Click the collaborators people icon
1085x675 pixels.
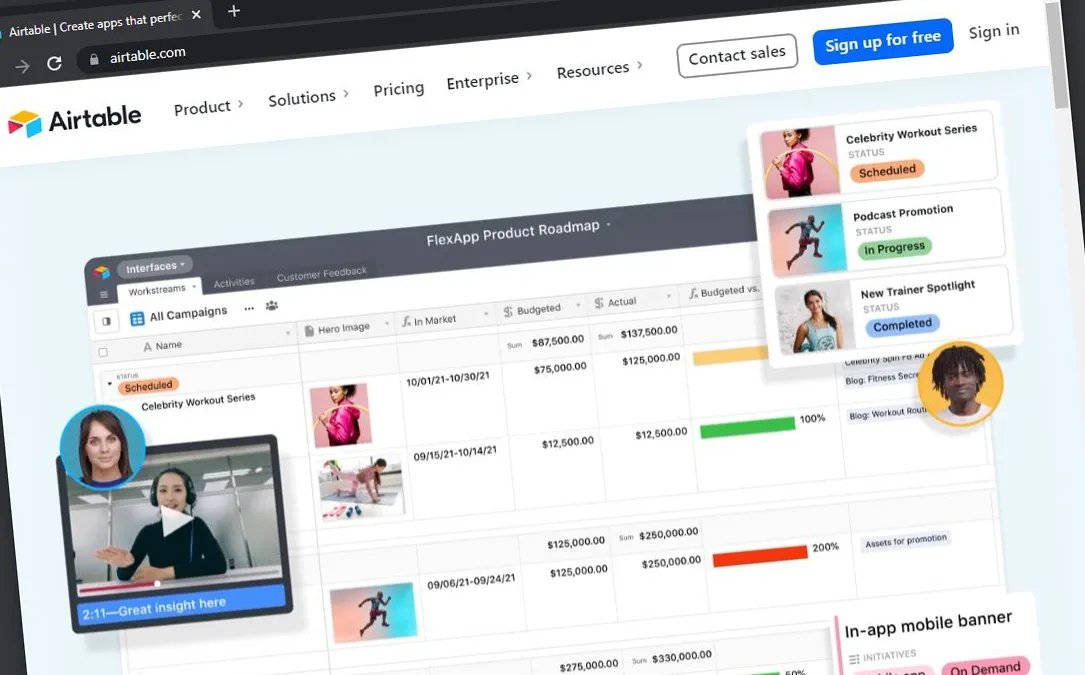[x=272, y=305]
